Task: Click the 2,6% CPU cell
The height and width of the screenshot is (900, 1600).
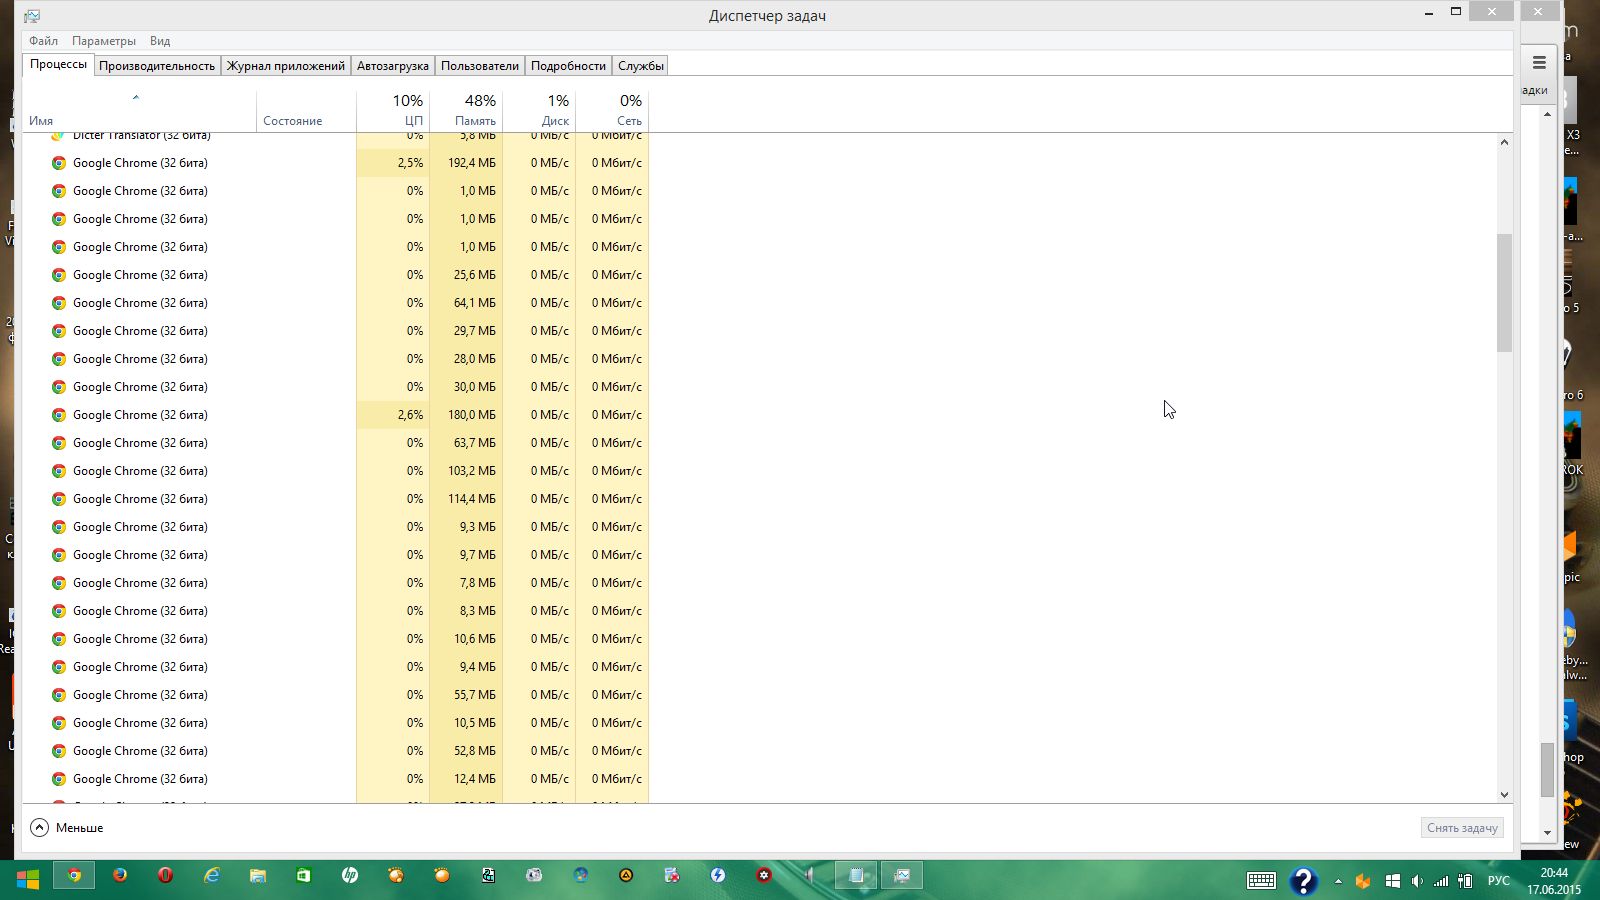Action: 393,415
